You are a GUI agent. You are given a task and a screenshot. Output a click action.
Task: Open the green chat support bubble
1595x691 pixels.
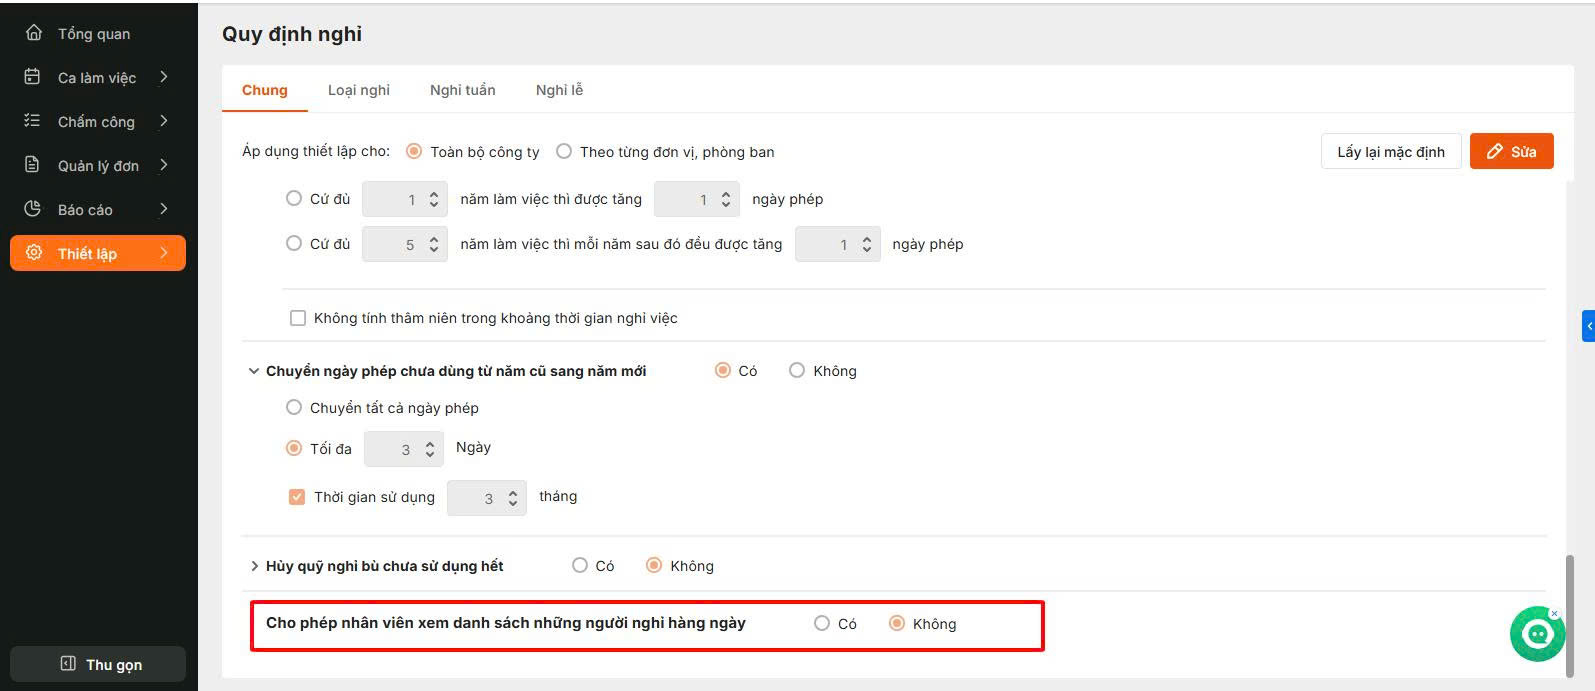pos(1536,634)
